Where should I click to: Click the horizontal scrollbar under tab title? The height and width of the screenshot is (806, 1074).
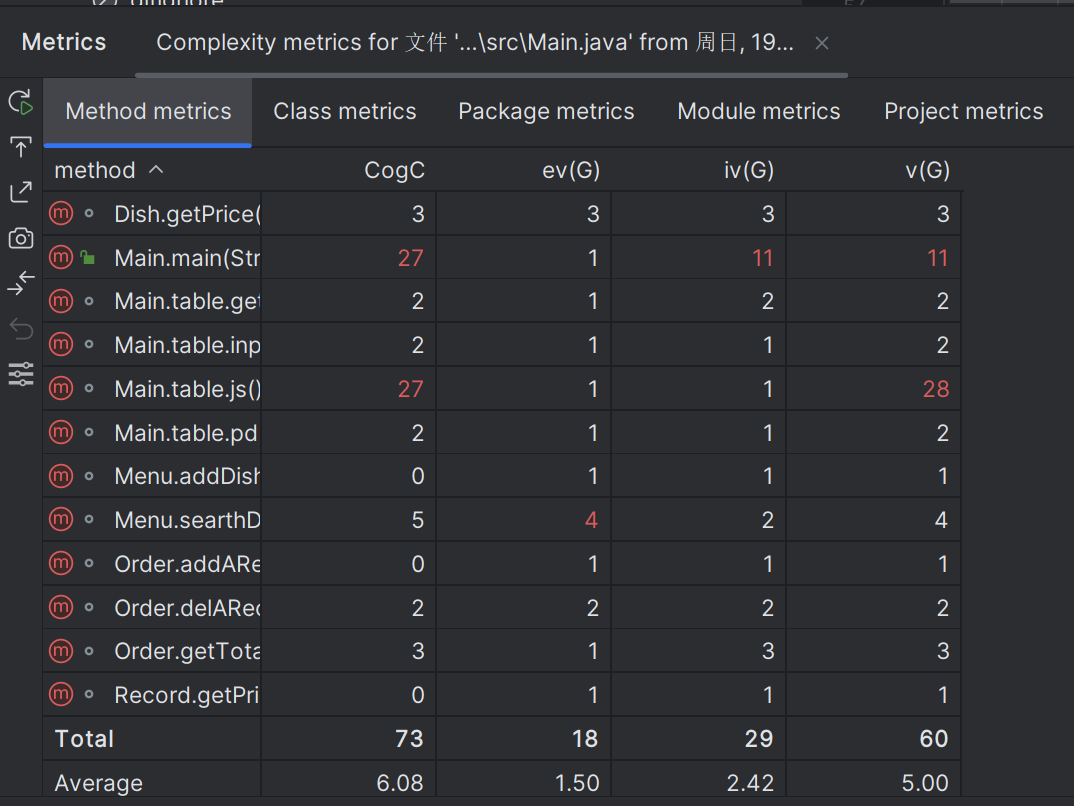(x=490, y=75)
